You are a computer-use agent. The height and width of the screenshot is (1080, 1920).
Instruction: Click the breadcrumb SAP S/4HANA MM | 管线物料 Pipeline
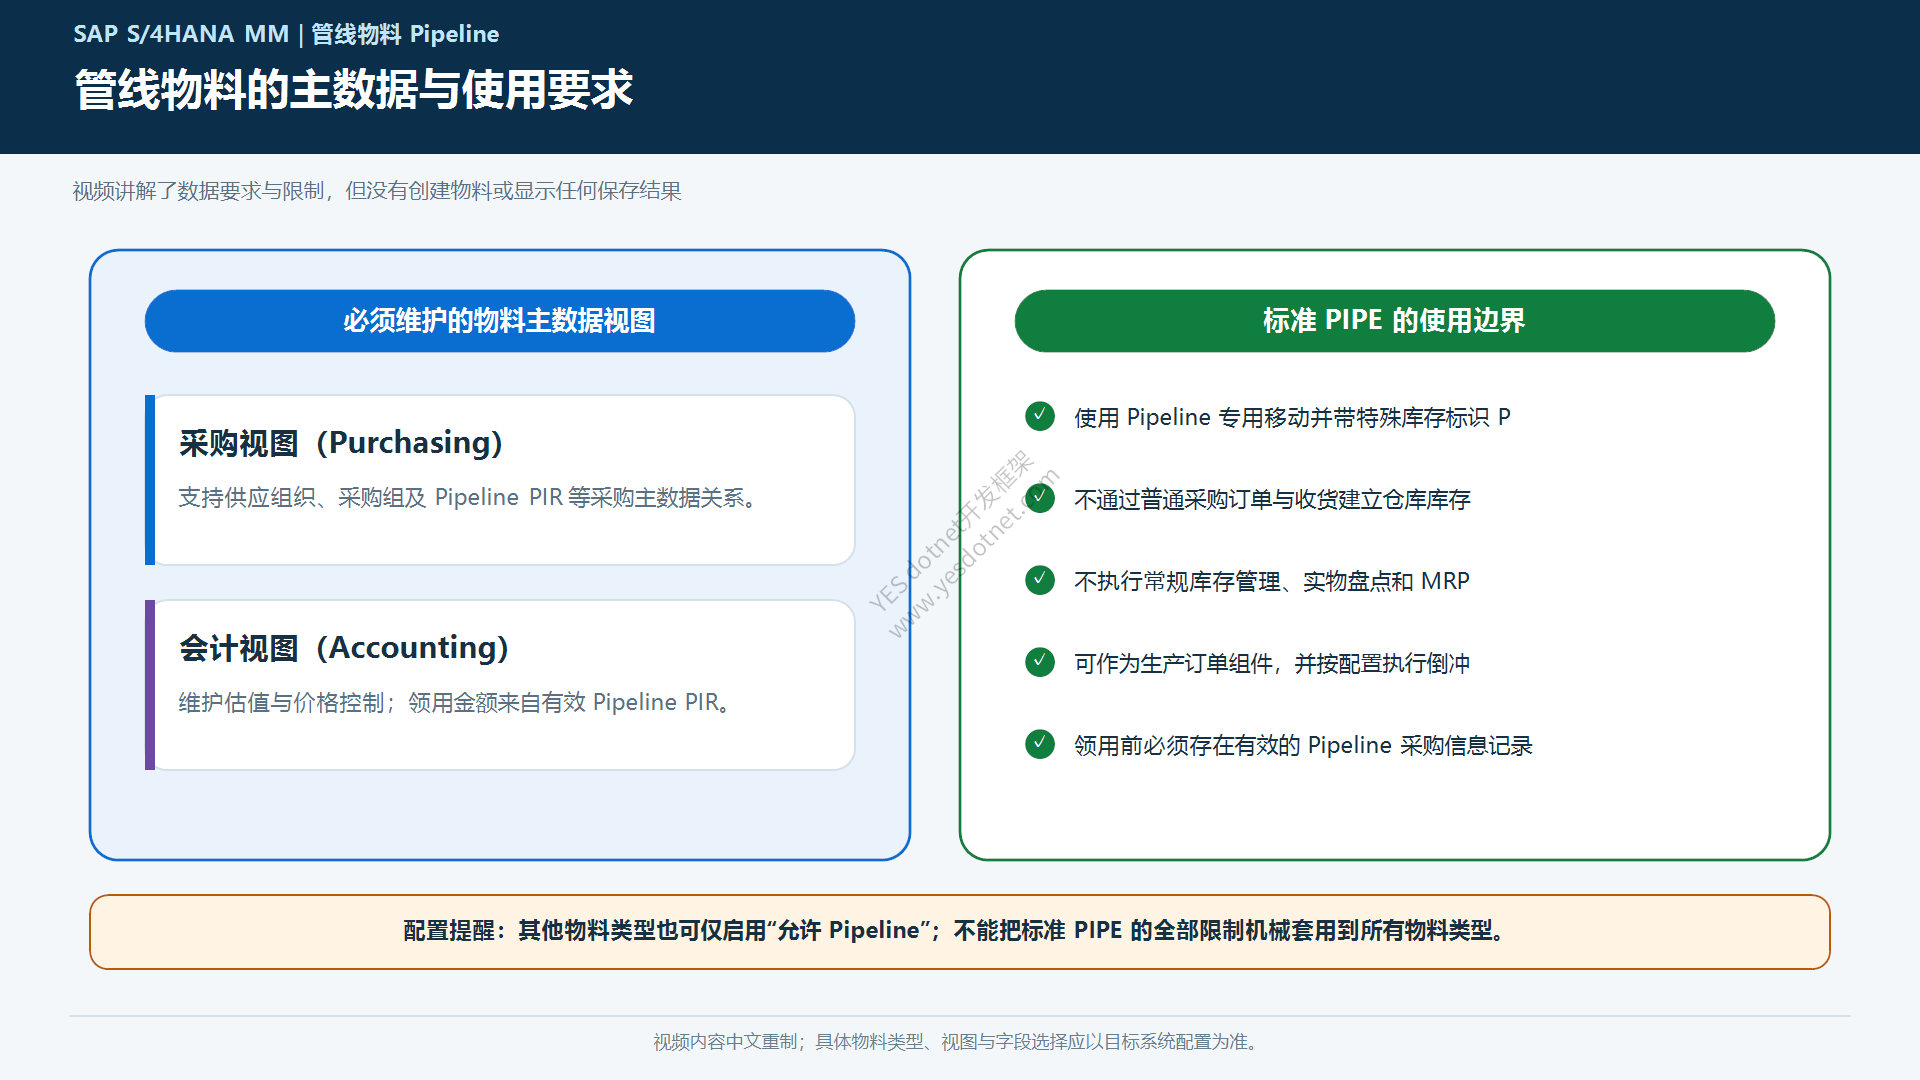click(x=286, y=34)
